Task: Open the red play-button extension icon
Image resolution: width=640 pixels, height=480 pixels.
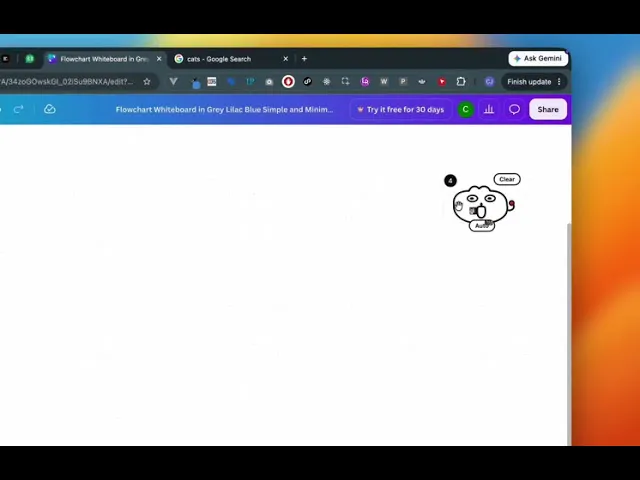Action: click(442, 82)
